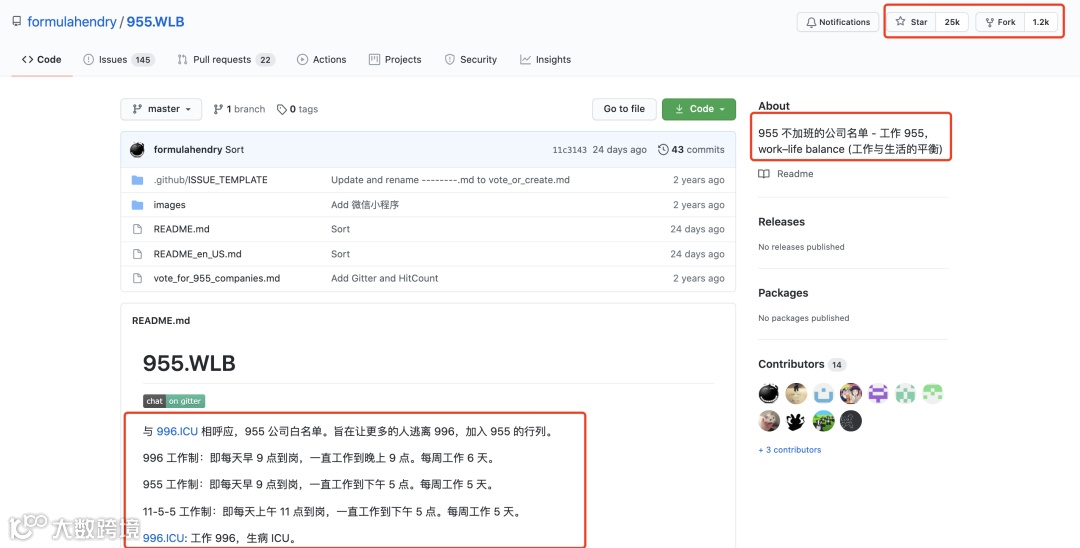
Task: Click the Issues count badge 145
Action: click(143, 60)
